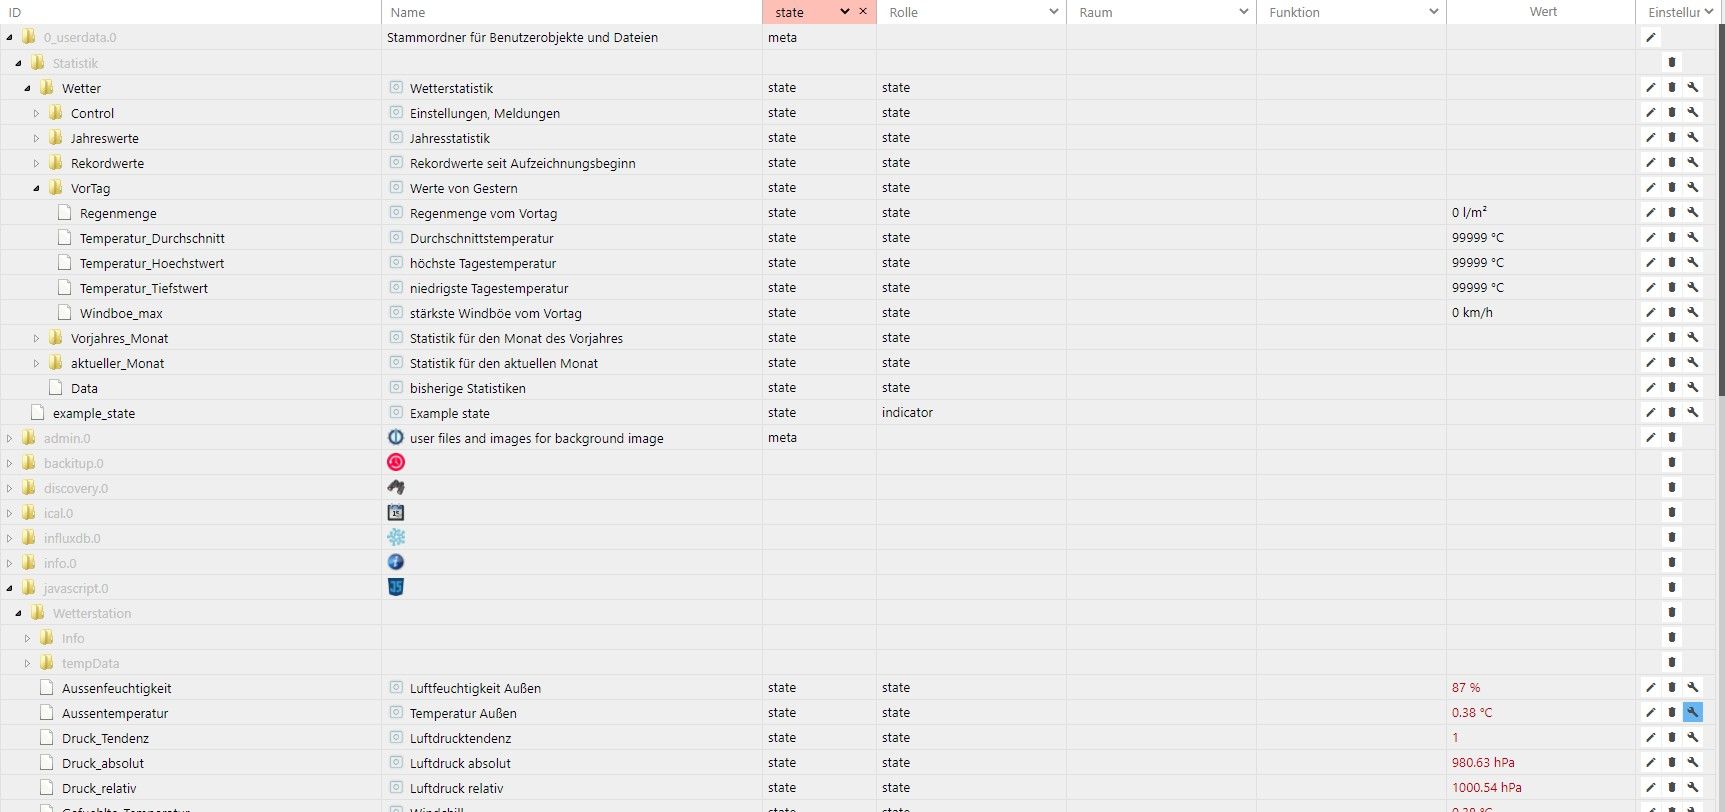
Task: Click the javascript.0 JS adapter icon
Action: click(396, 587)
